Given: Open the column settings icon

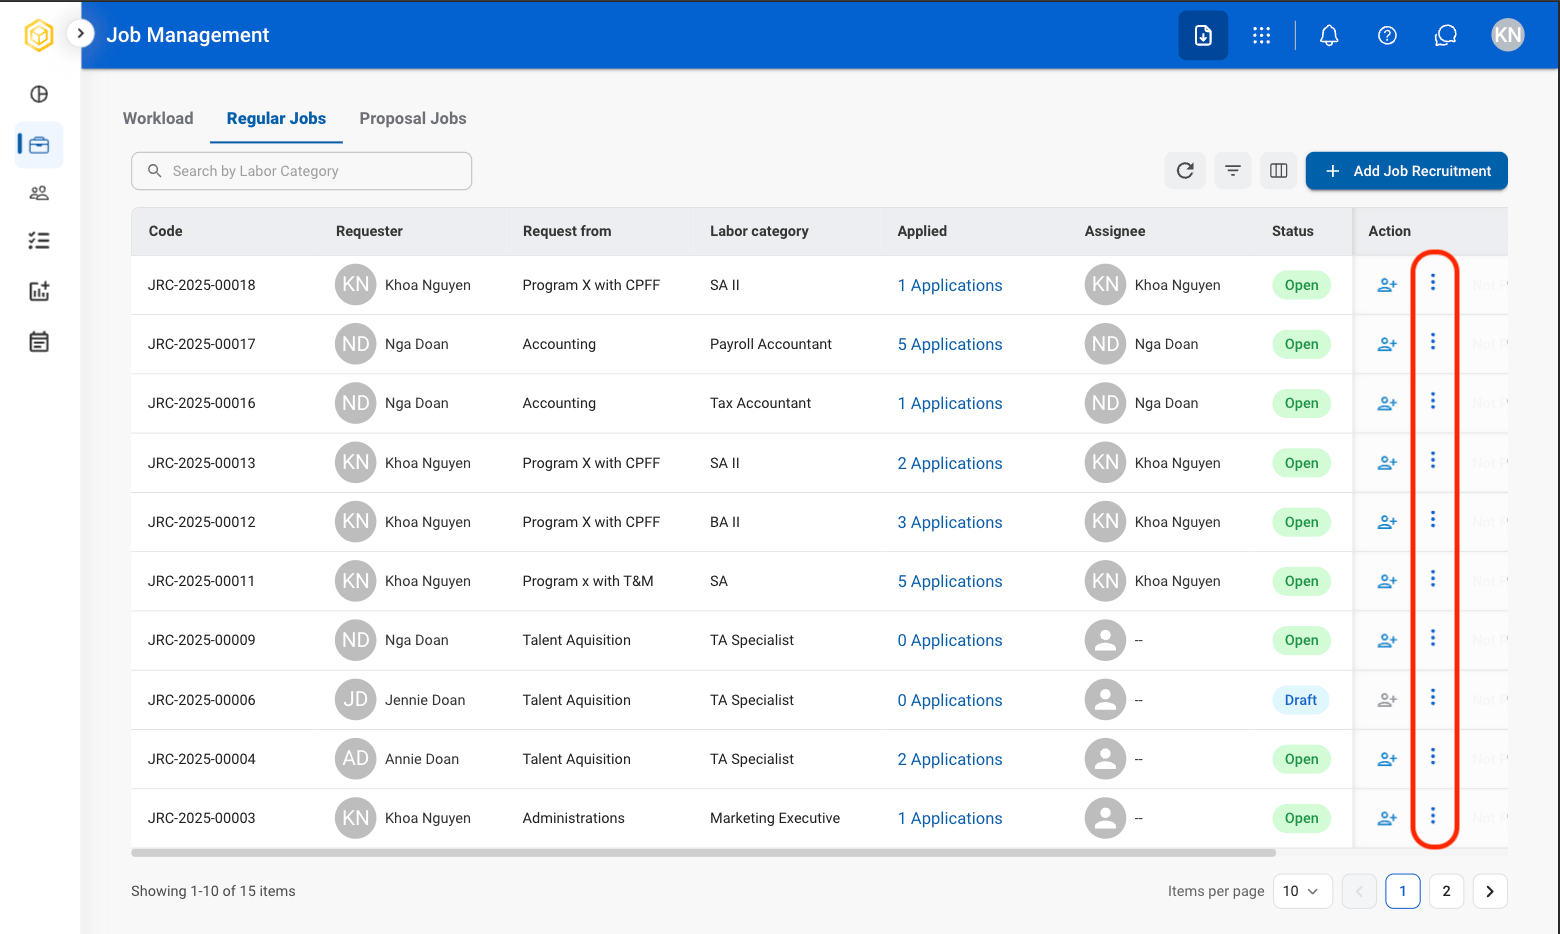Looking at the screenshot, I should point(1278,171).
